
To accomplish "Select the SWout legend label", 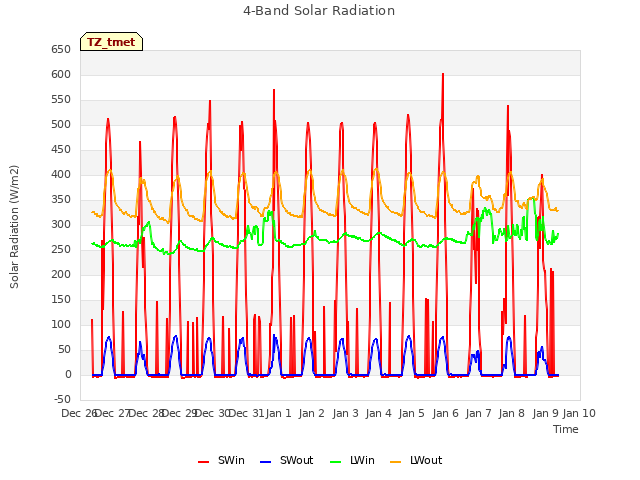I will tap(296, 460).
